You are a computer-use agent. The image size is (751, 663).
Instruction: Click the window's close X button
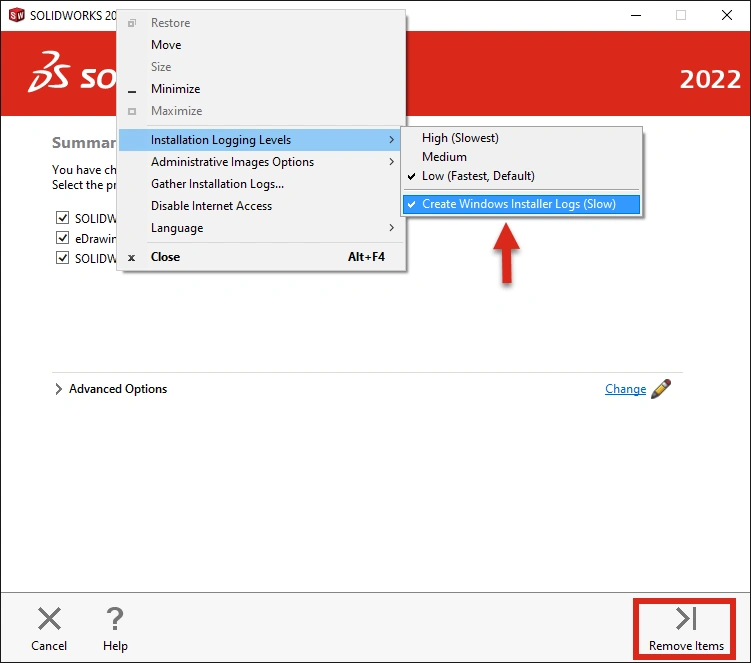(727, 15)
